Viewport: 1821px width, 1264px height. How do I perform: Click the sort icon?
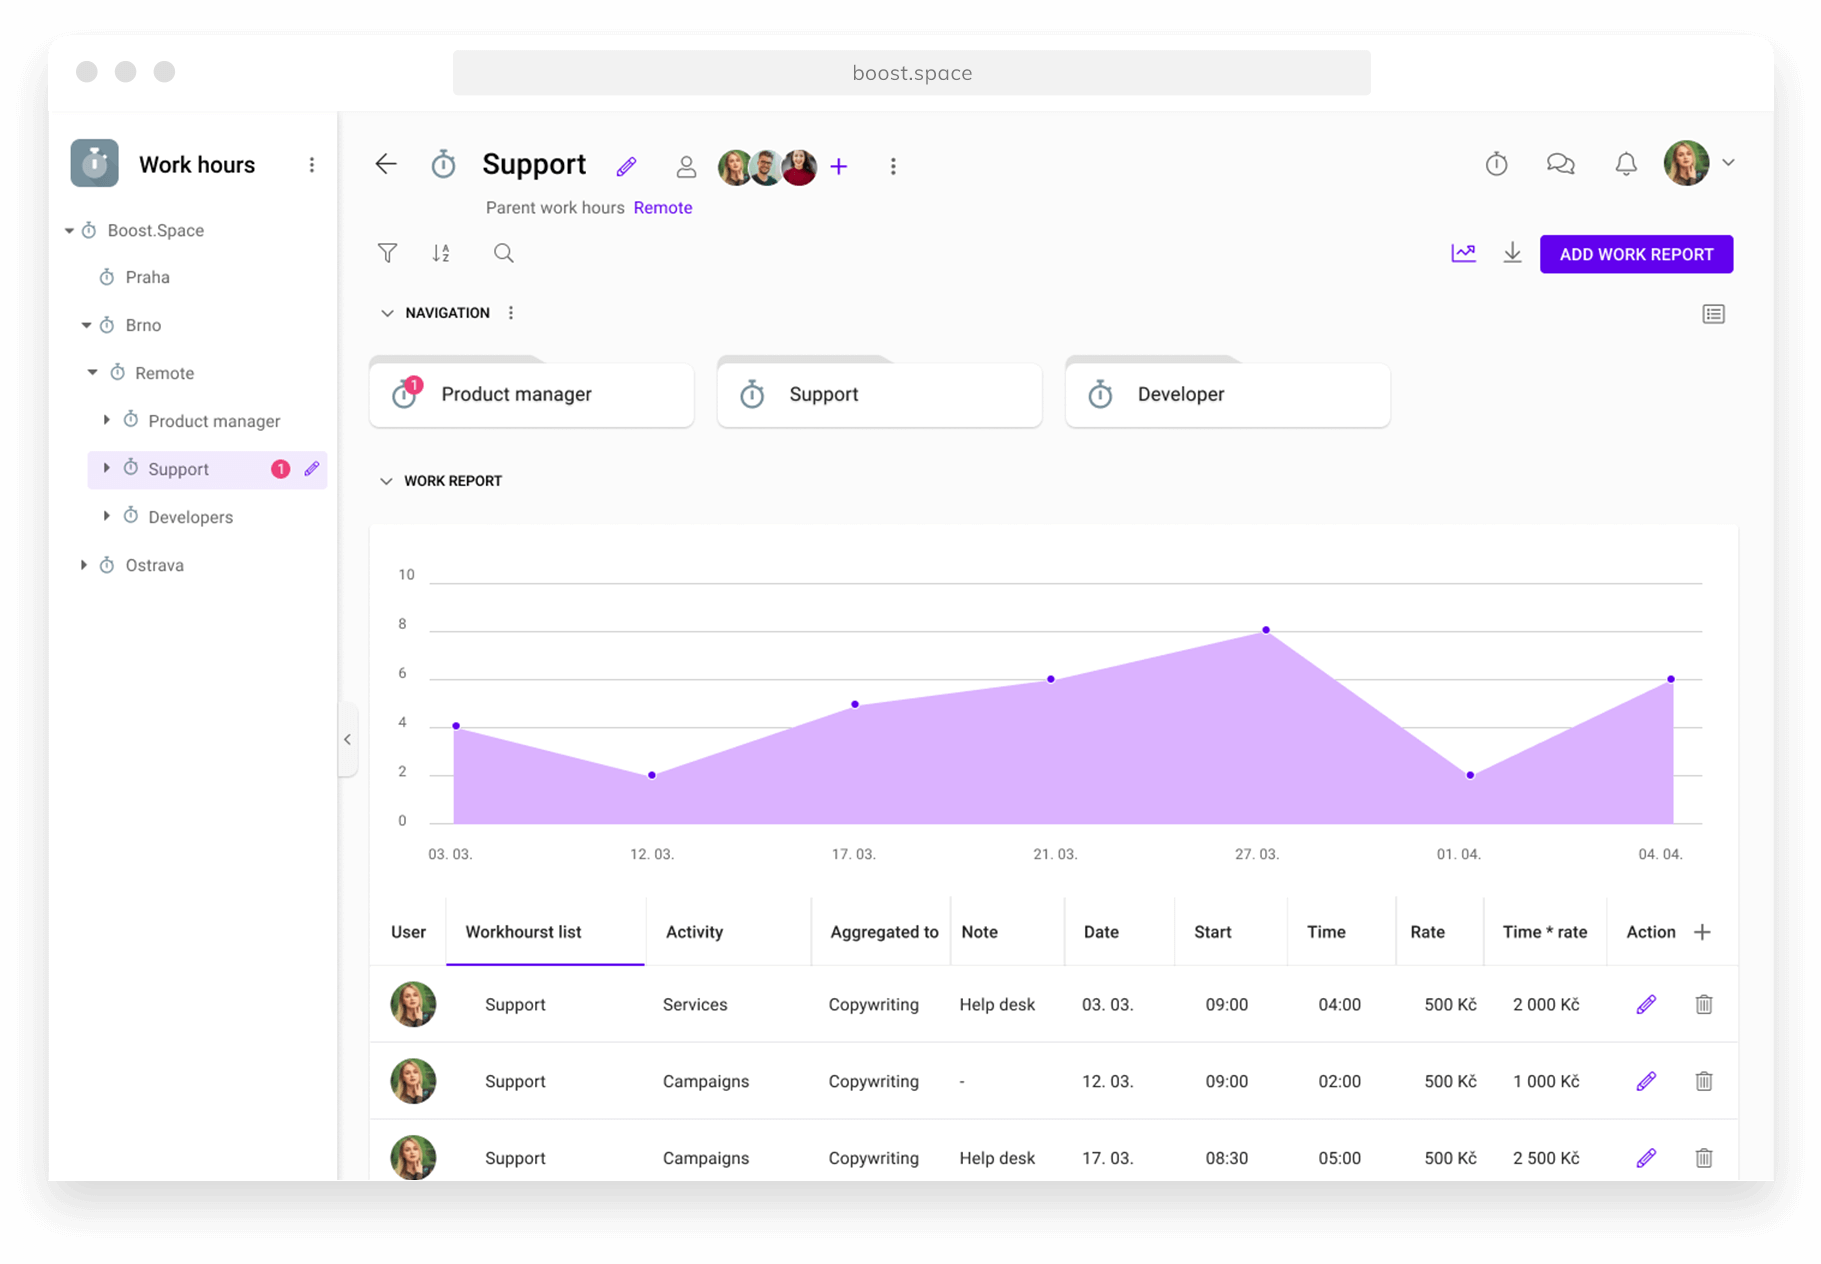point(441,253)
